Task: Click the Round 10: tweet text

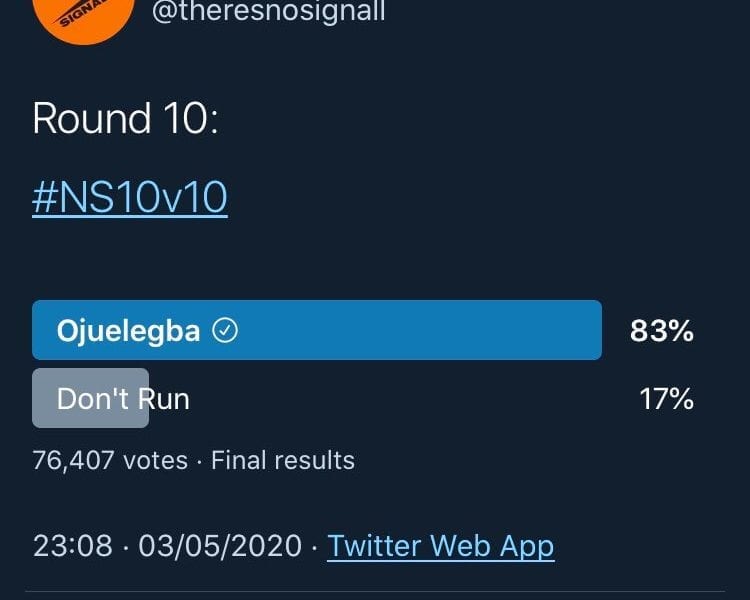Action: coord(126,119)
